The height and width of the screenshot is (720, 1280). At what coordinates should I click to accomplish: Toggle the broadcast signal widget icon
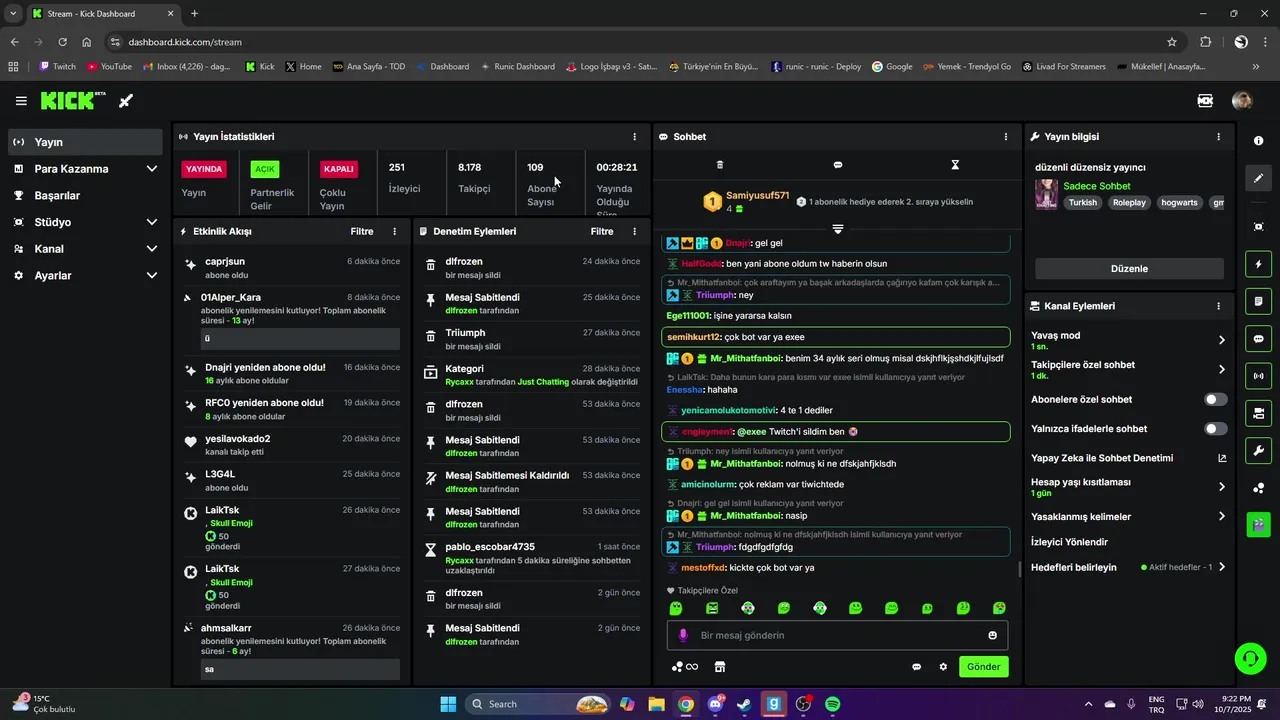[x=1259, y=376]
